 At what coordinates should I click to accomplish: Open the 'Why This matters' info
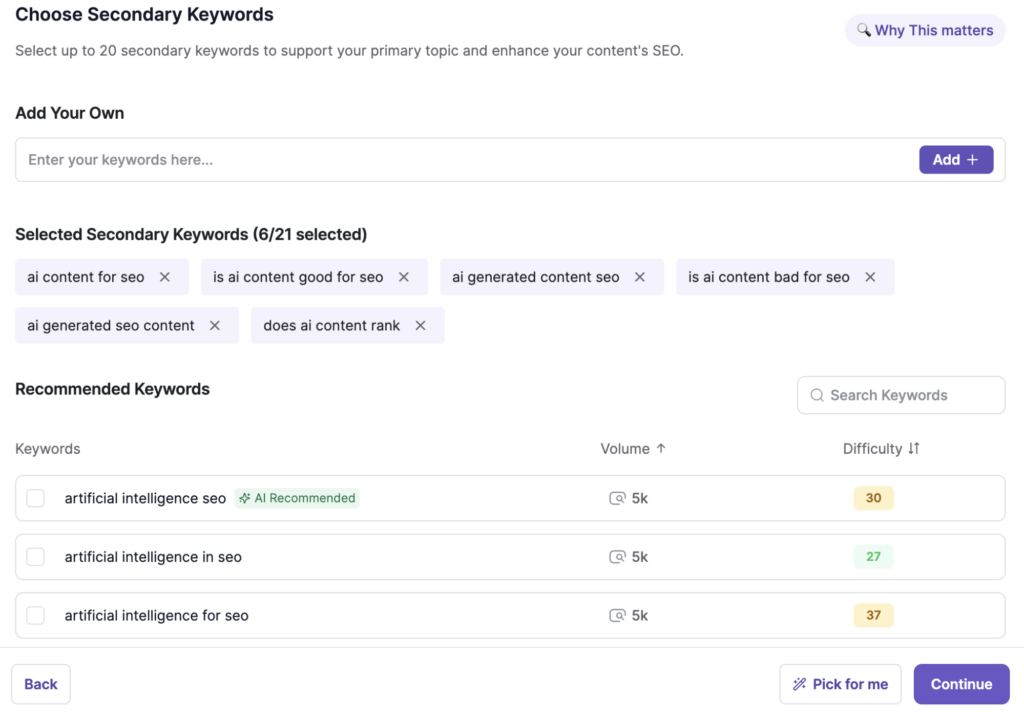(925, 30)
